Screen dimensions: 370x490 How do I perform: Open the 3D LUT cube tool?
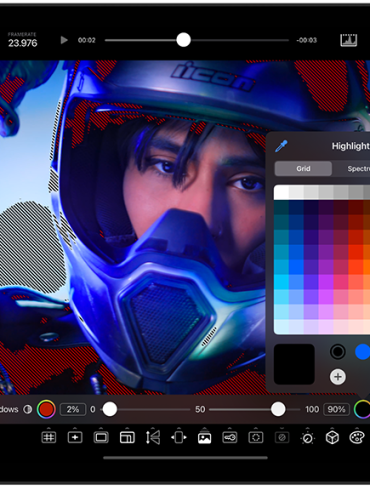point(332,437)
